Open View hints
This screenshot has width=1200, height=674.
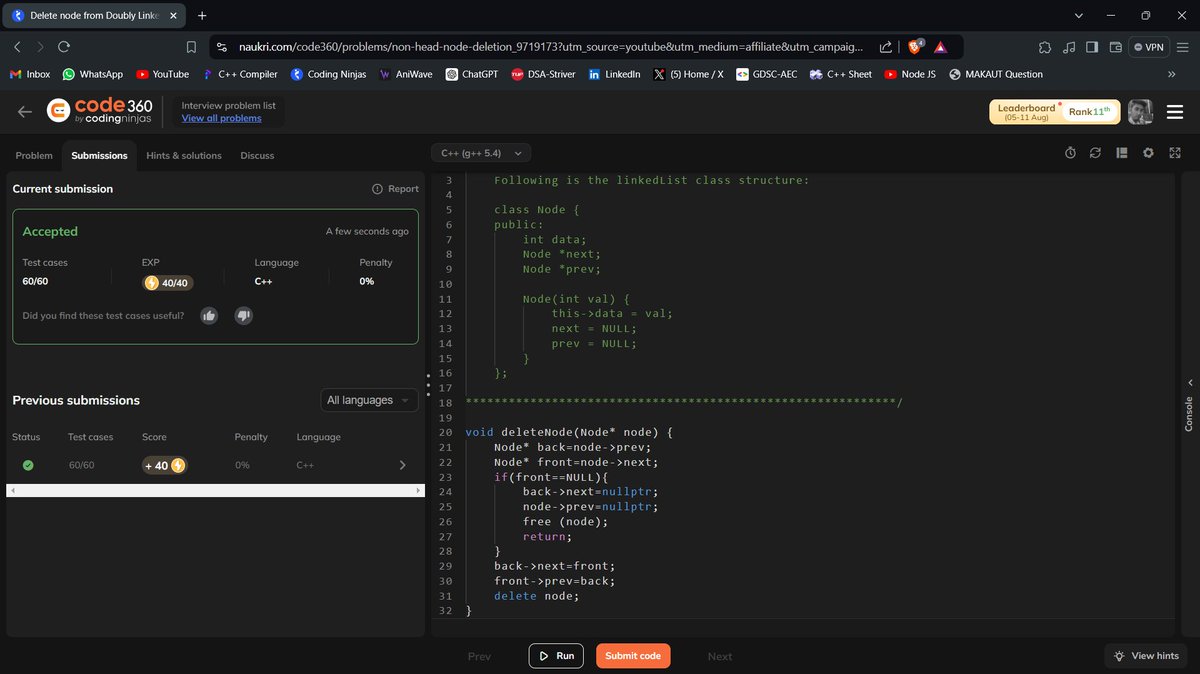pyautogui.click(x=1147, y=656)
